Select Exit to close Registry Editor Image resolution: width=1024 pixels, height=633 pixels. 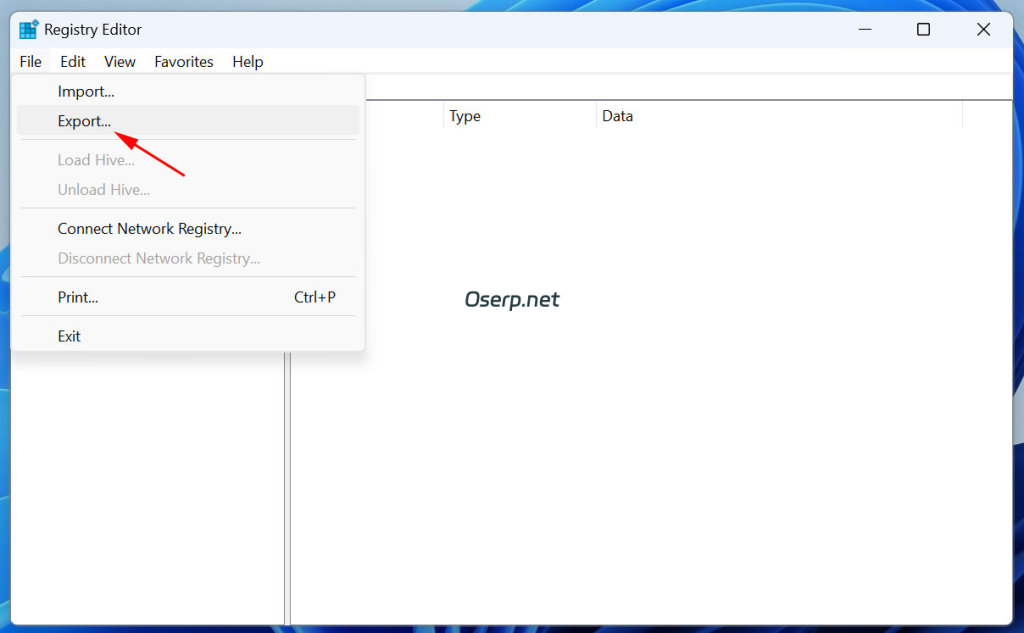pos(68,335)
